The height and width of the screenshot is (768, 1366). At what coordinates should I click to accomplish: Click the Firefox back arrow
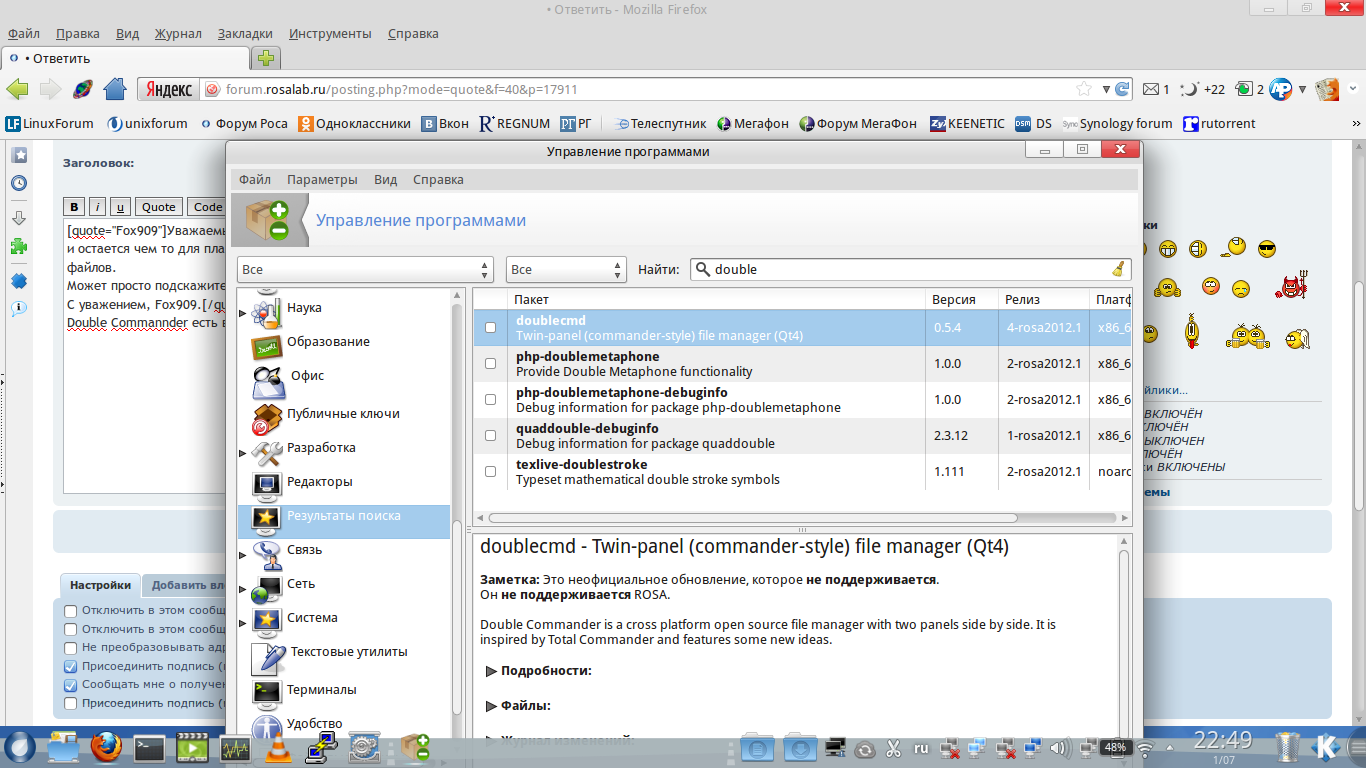[17, 89]
